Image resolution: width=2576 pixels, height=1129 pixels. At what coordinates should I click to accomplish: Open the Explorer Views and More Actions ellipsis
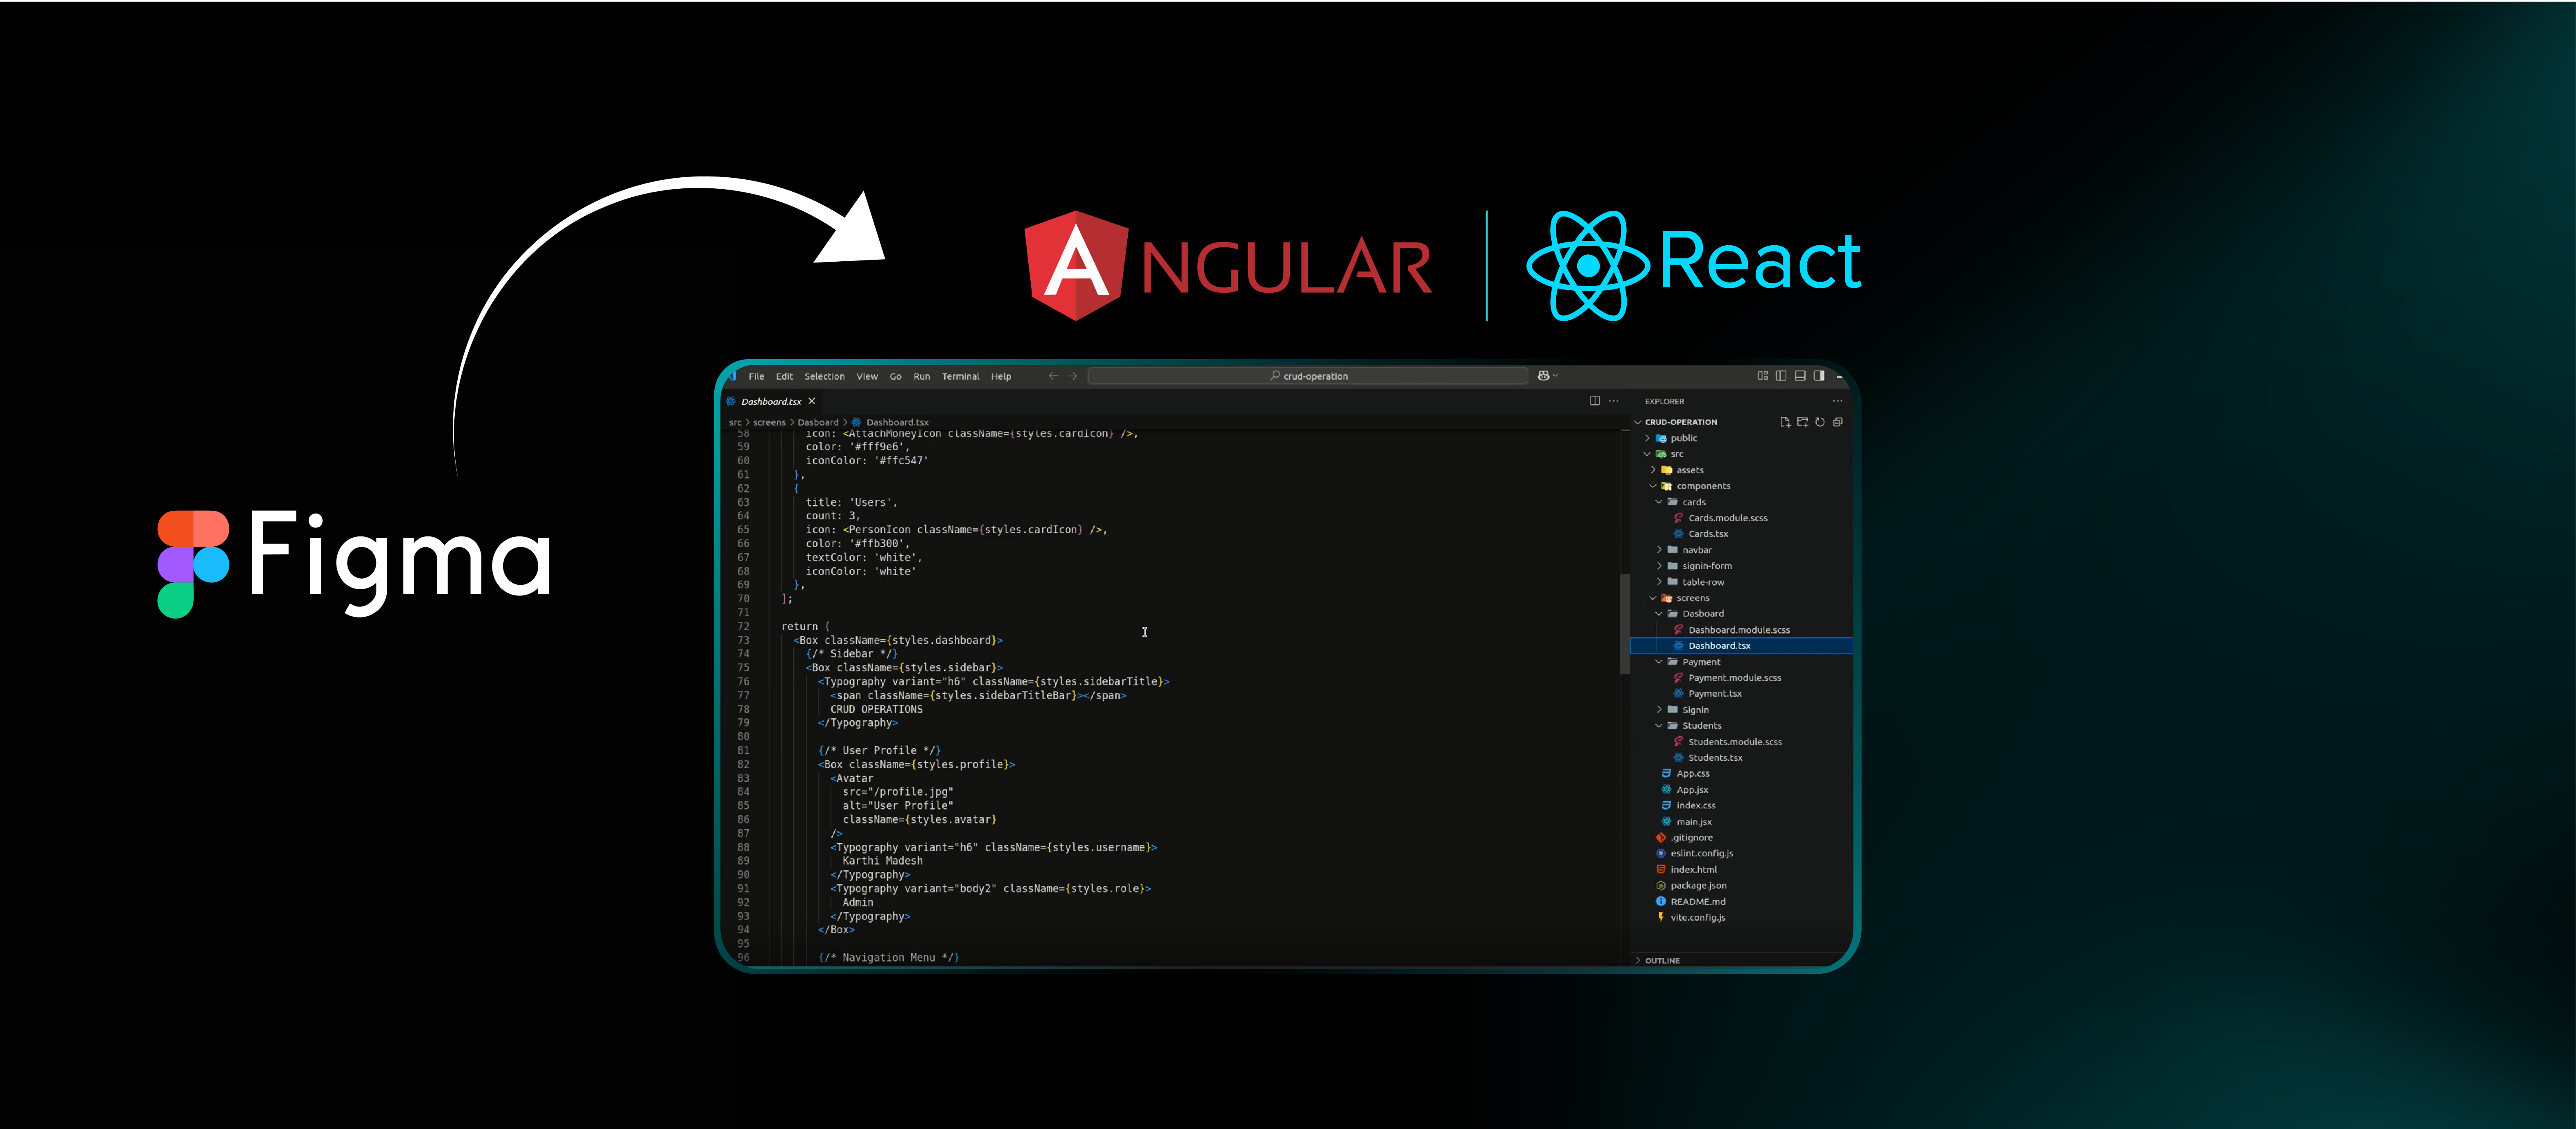[1837, 401]
